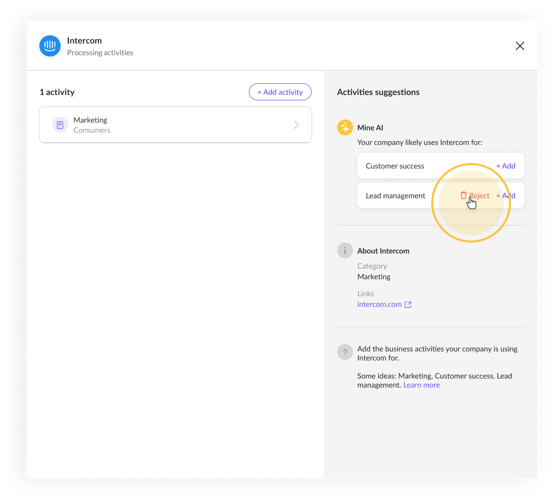Click the external link icon after intercom.com
The width and height of the screenshot is (553, 499).
(408, 304)
